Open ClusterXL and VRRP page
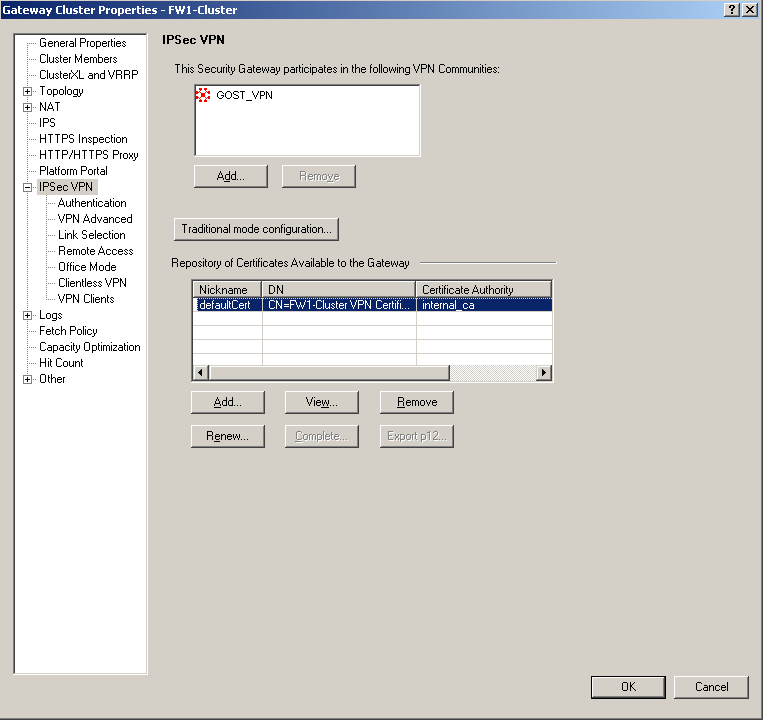The height and width of the screenshot is (720, 763). (x=89, y=75)
